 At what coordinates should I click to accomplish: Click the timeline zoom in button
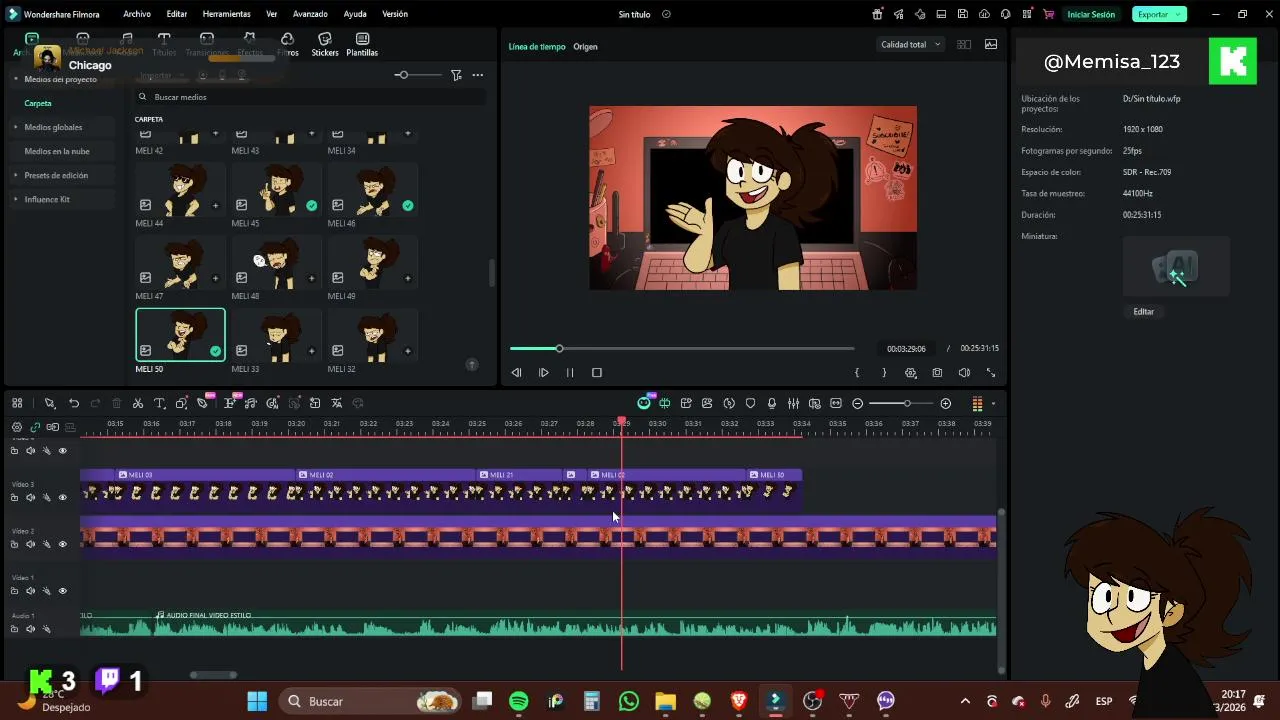946,403
